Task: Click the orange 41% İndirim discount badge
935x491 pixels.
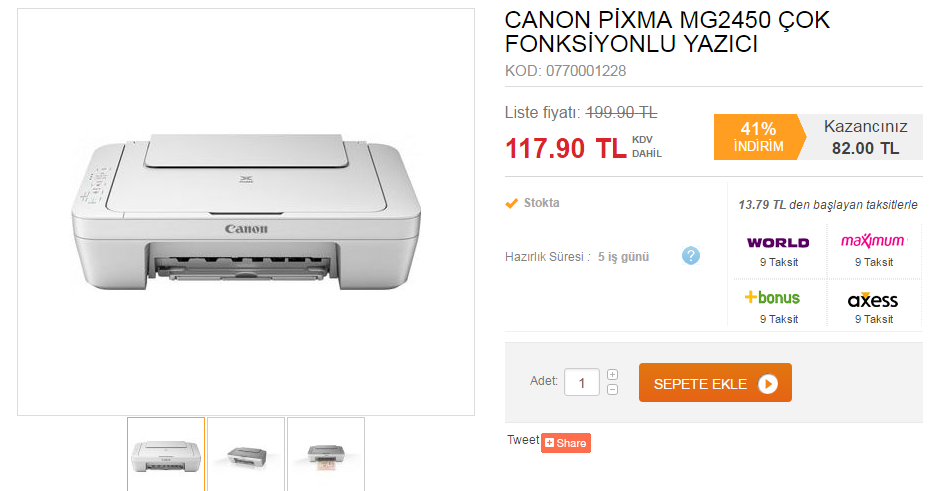Action: pyautogui.click(x=759, y=137)
